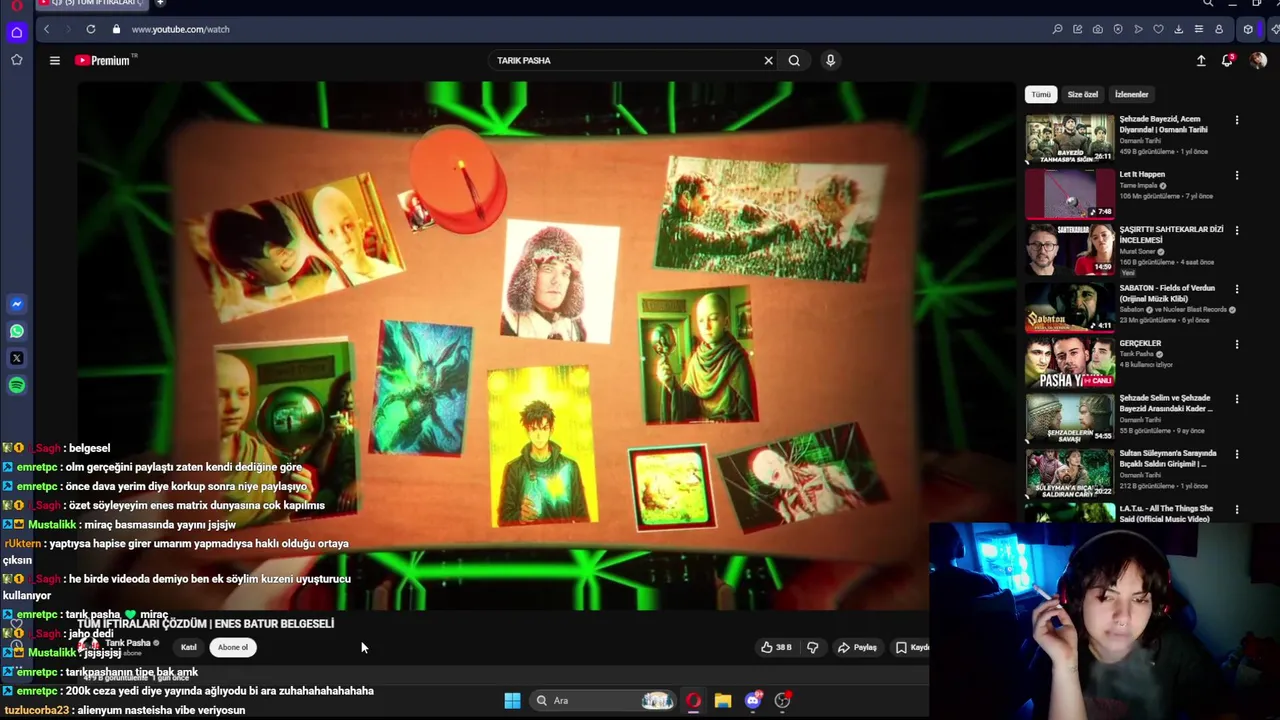
Task: Open options menu for SABATON video
Action: point(1237,289)
